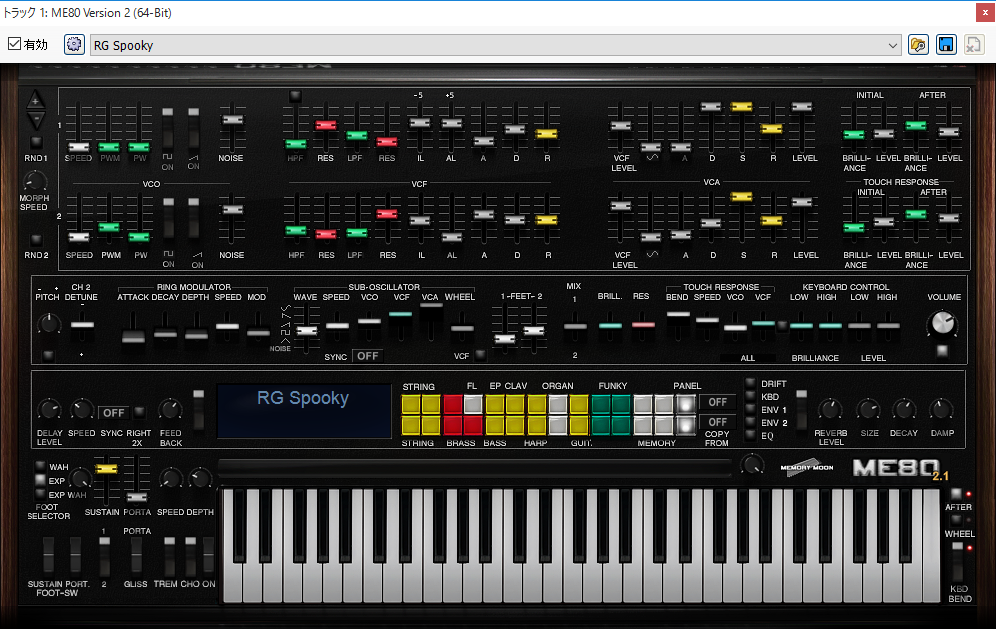Click the FEED BACK knob
The image size is (996, 629).
[170, 410]
